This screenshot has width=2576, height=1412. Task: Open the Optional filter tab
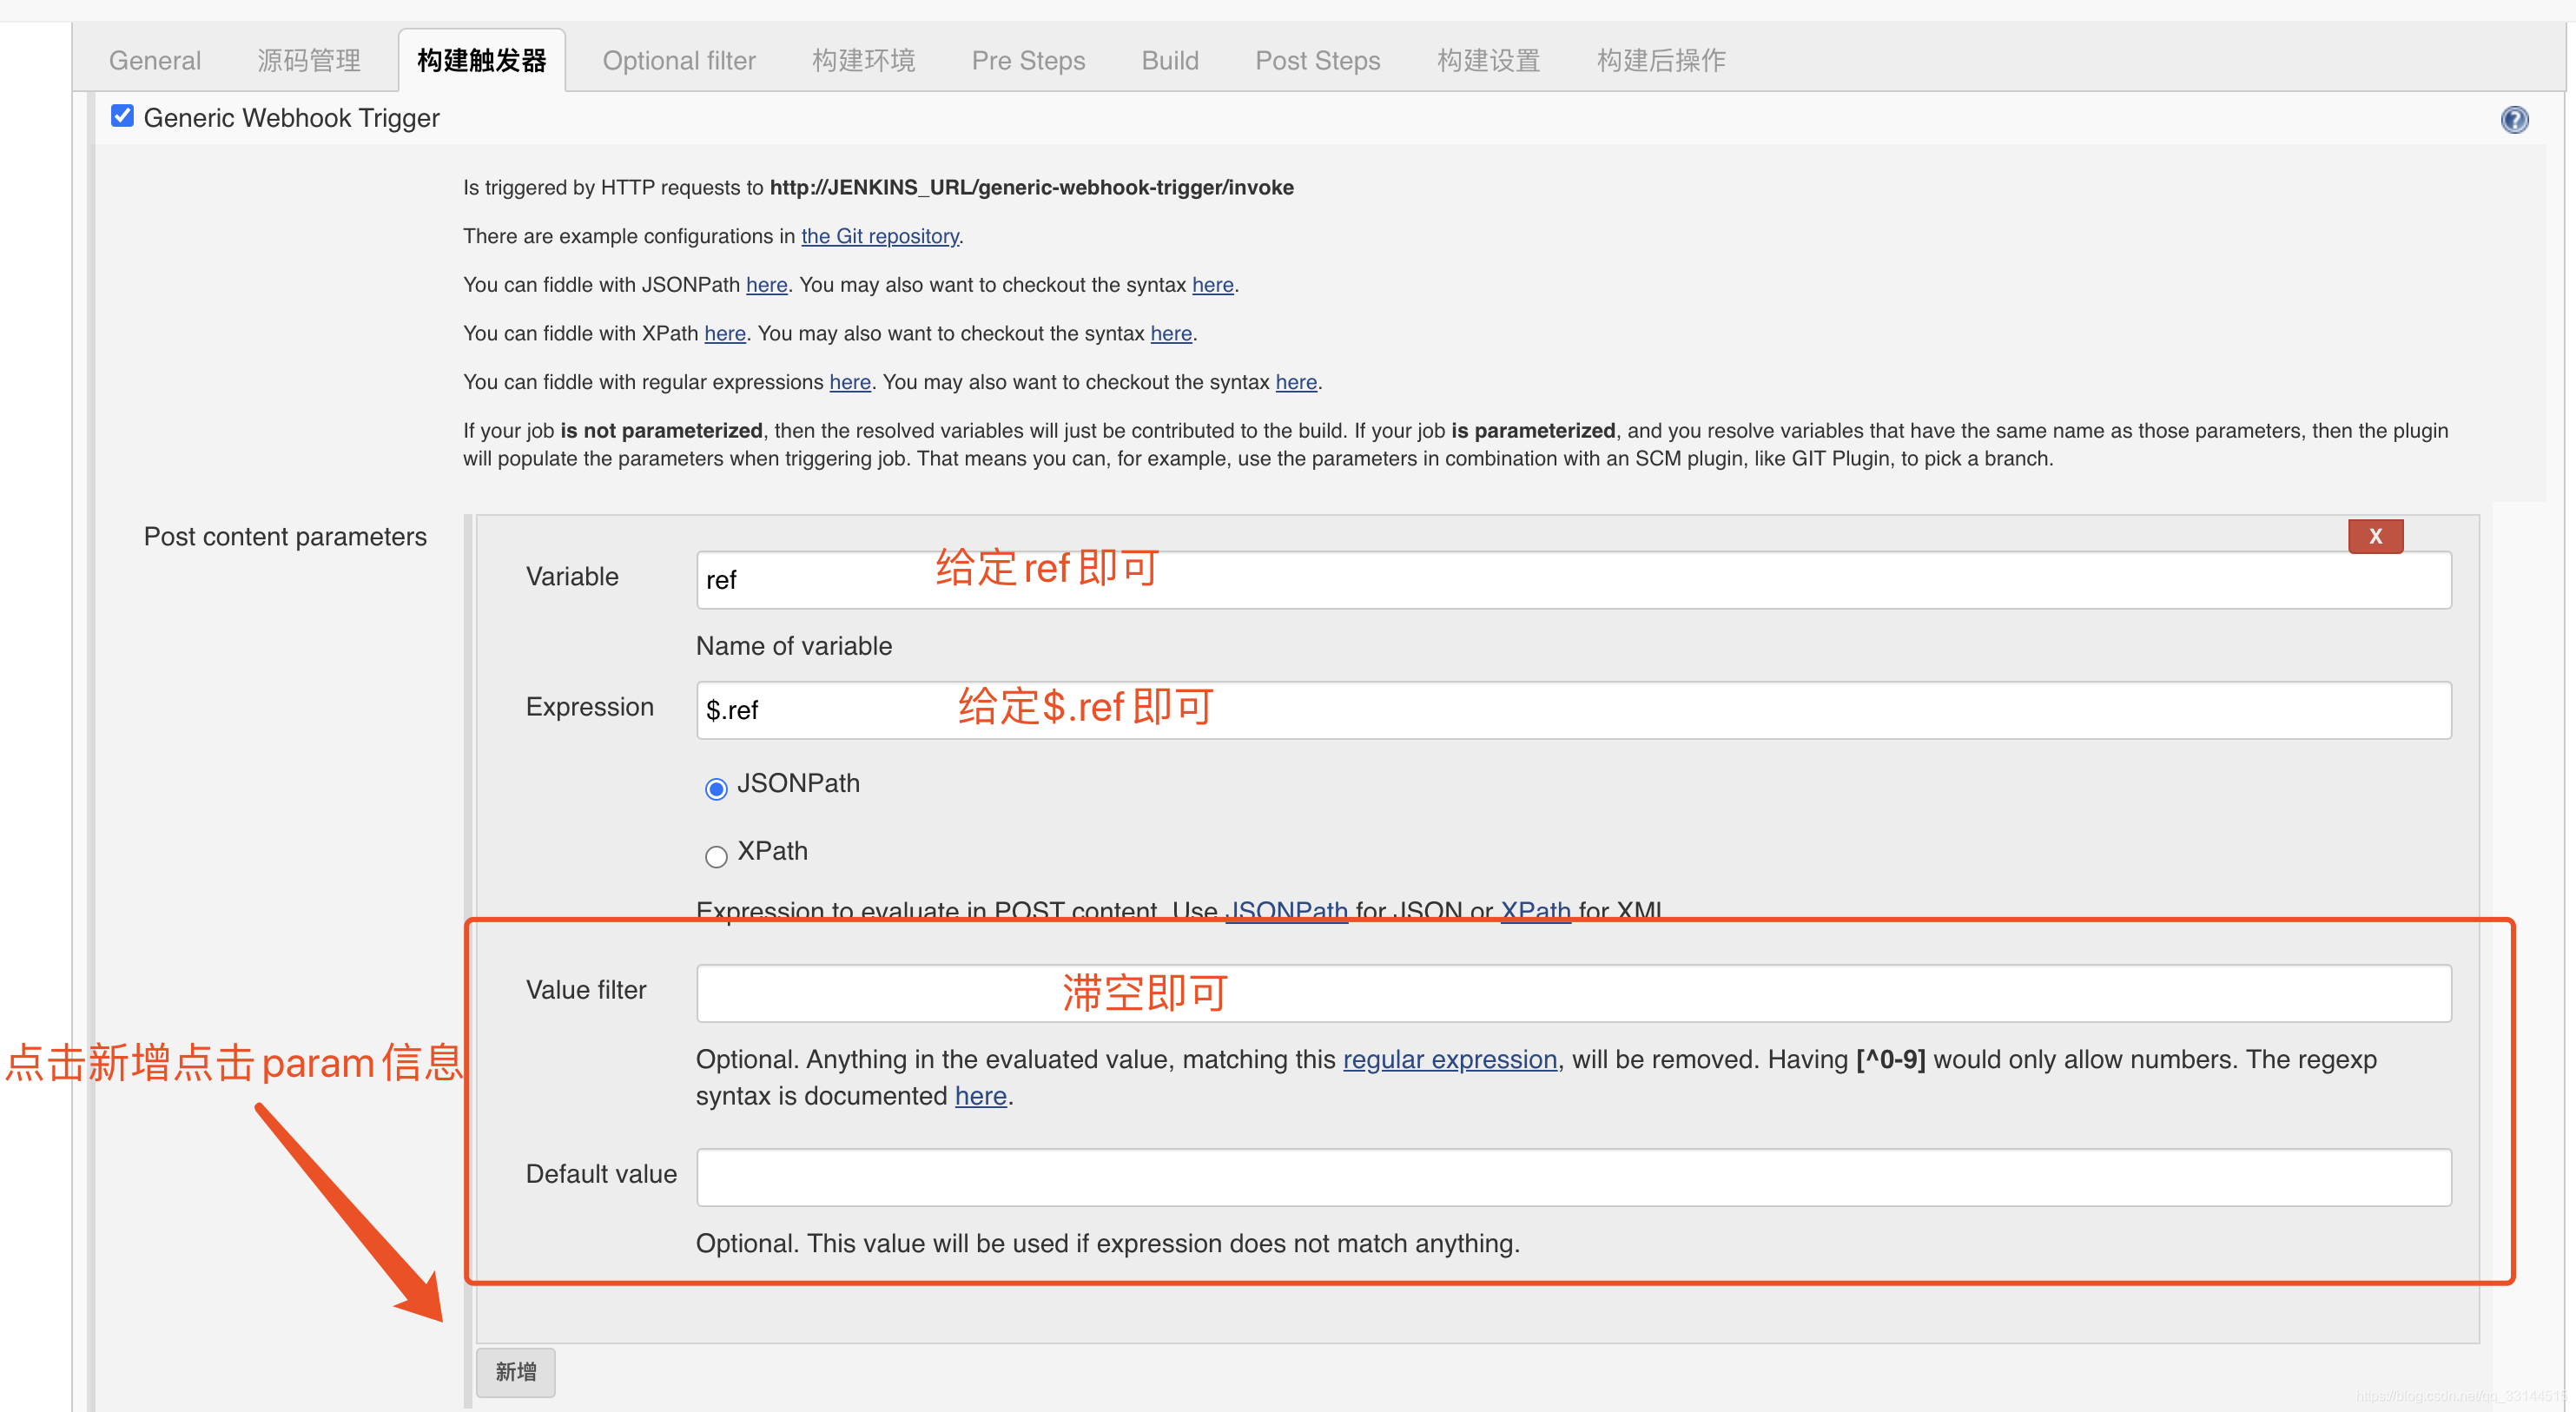(x=678, y=60)
